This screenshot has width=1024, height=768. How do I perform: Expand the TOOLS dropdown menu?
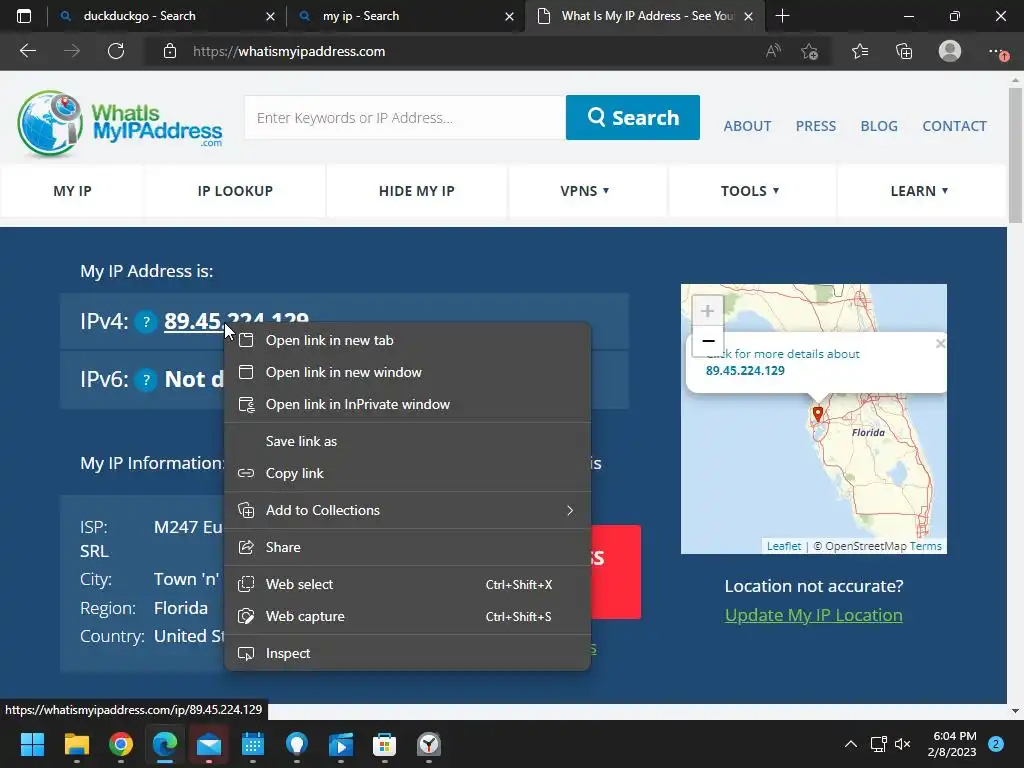point(750,191)
